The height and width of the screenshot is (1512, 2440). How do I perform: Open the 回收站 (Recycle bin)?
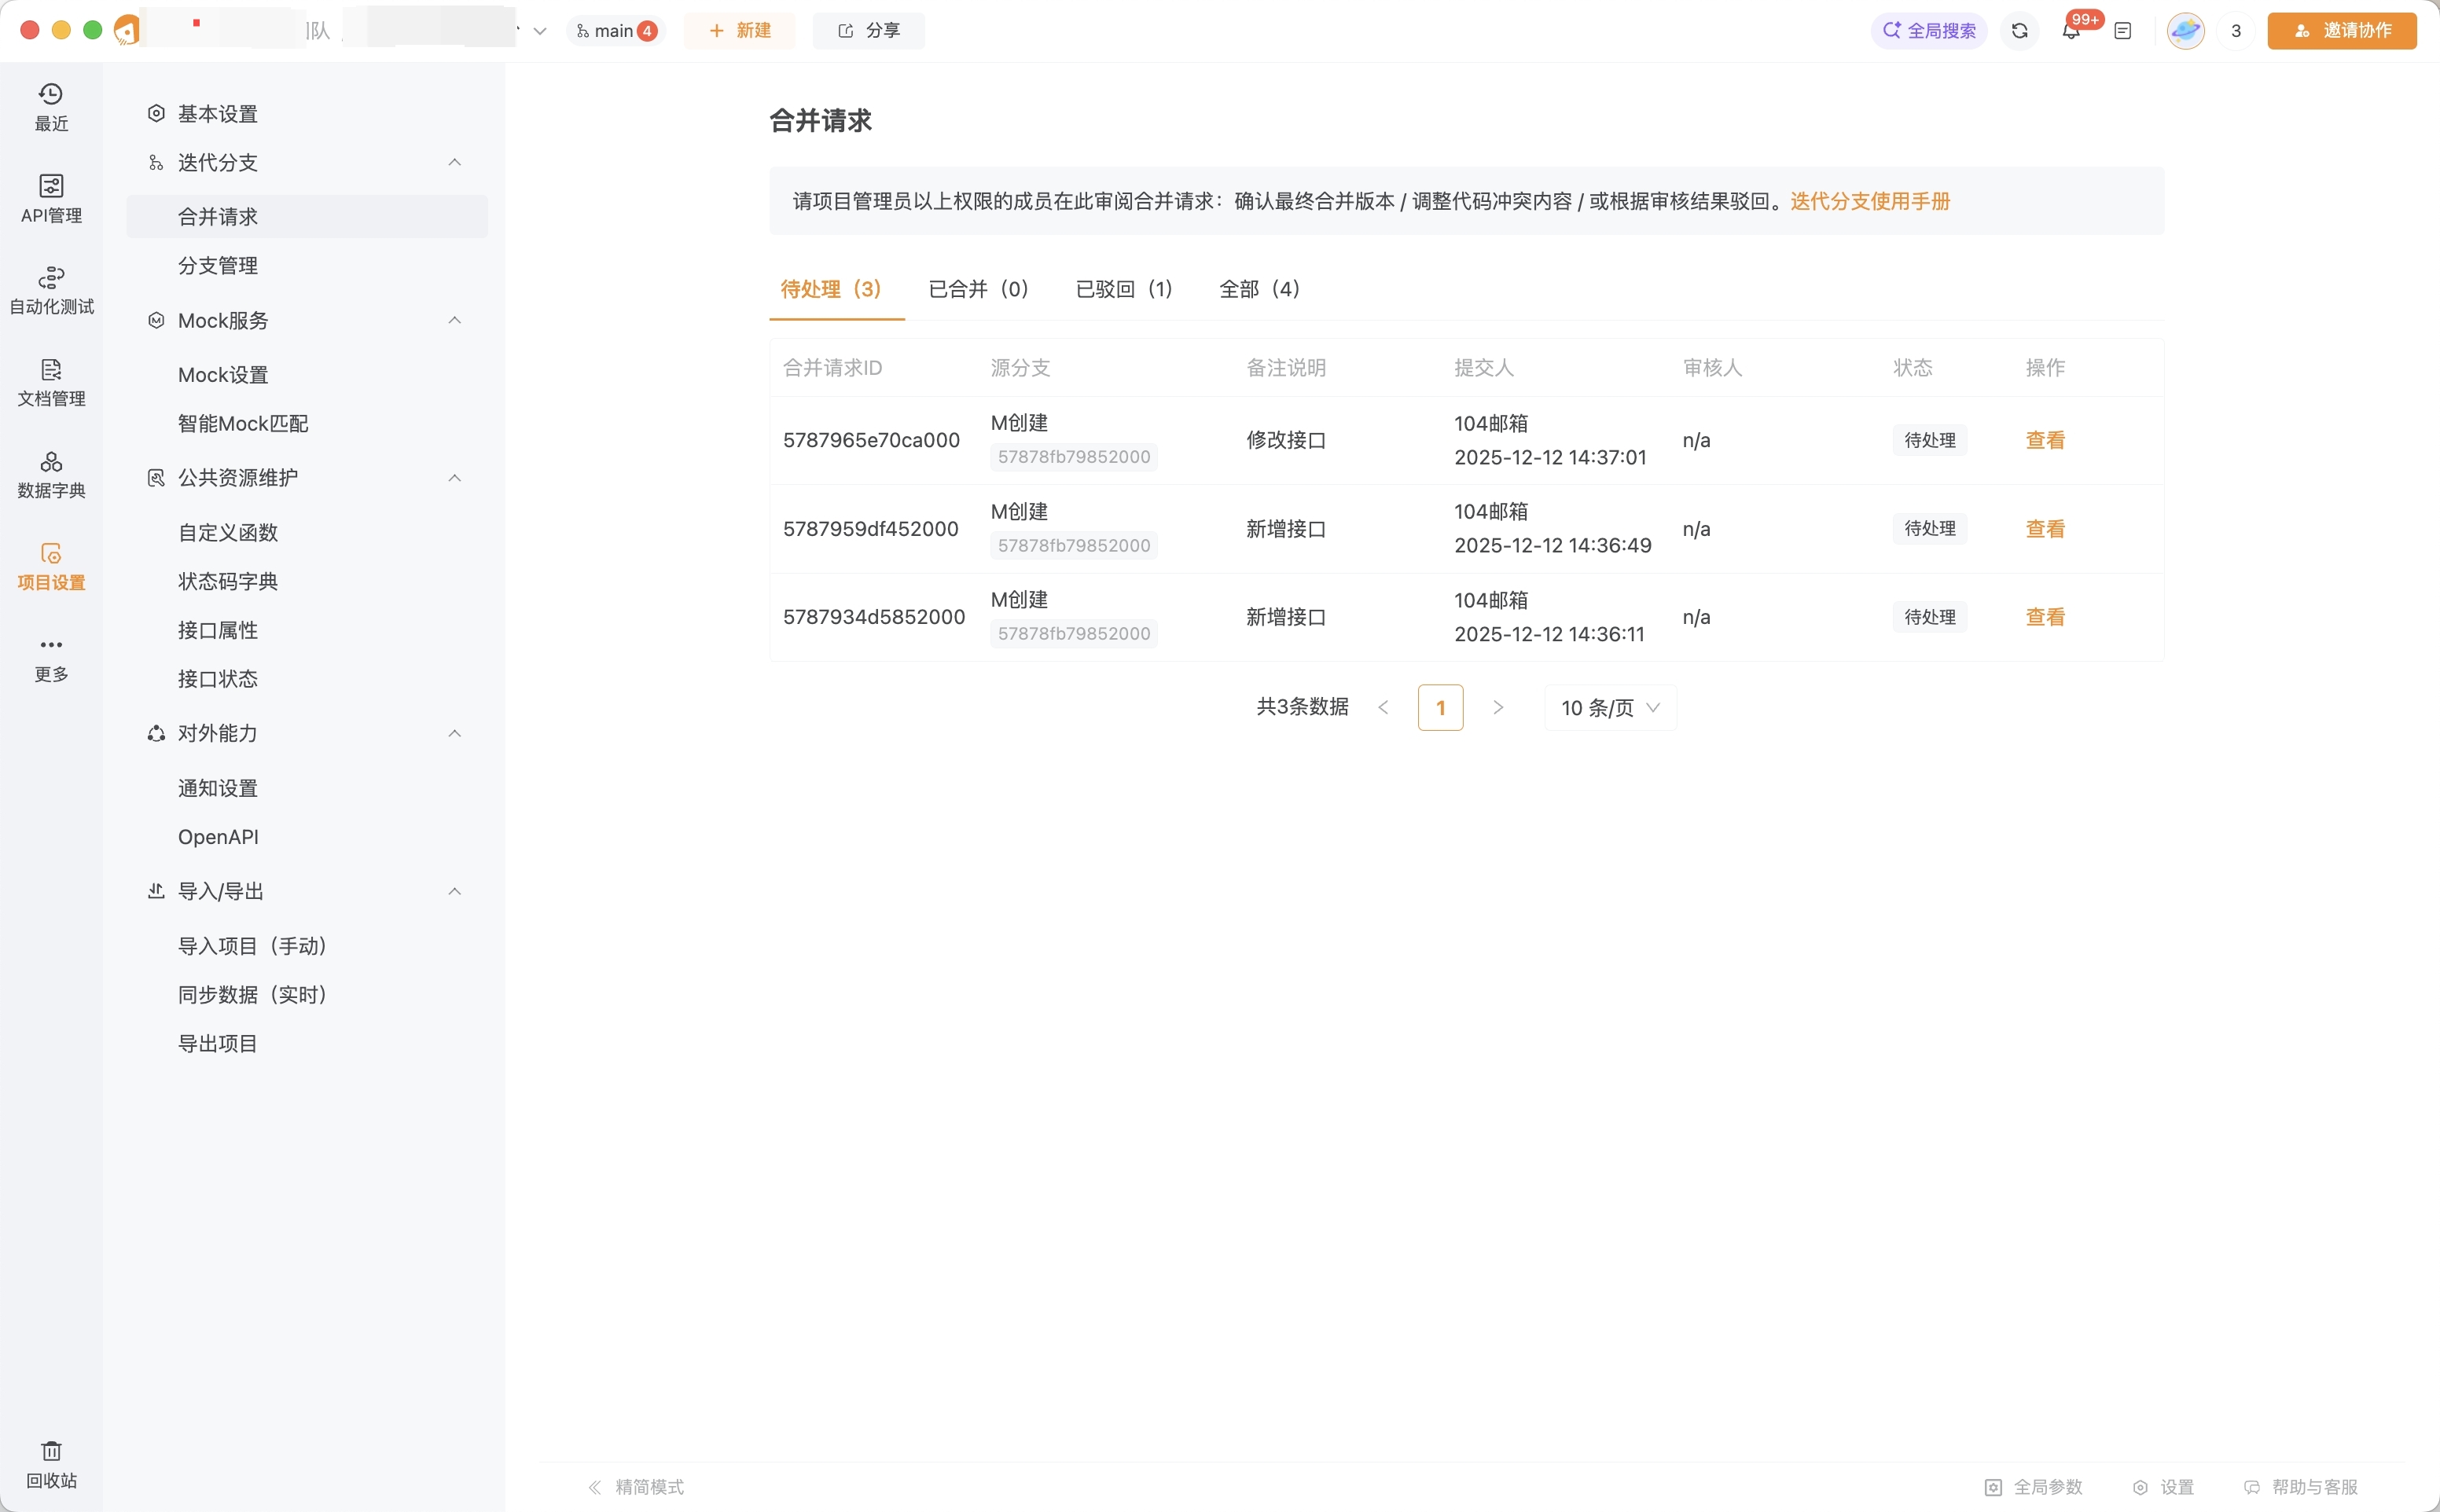tap(50, 1462)
